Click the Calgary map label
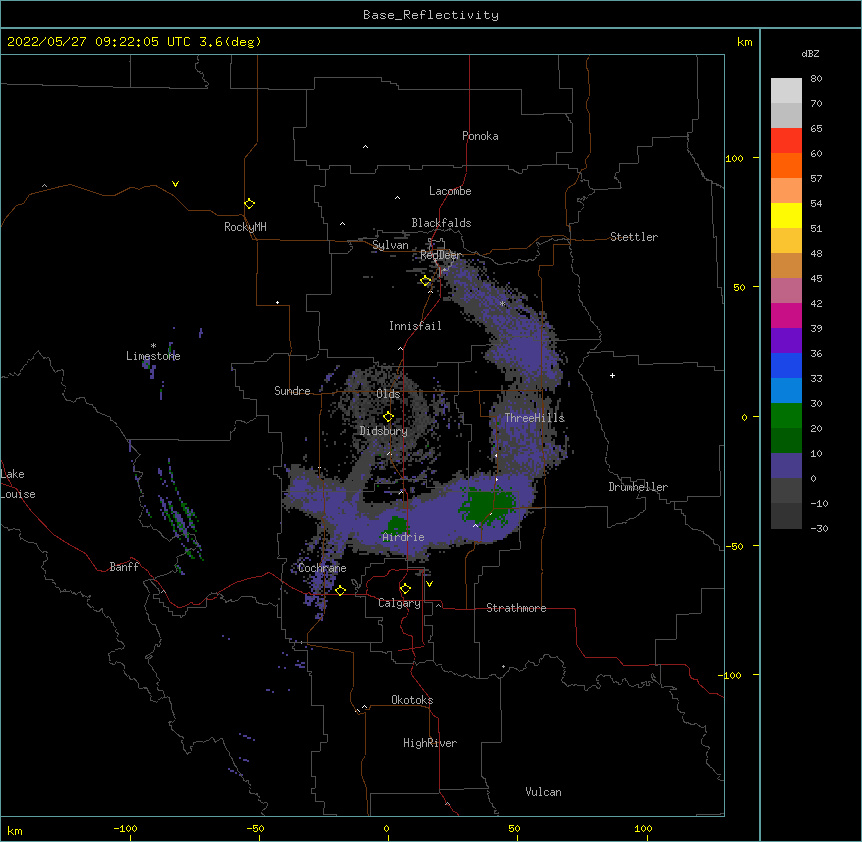The height and width of the screenshot is (842, 862). 399,603
